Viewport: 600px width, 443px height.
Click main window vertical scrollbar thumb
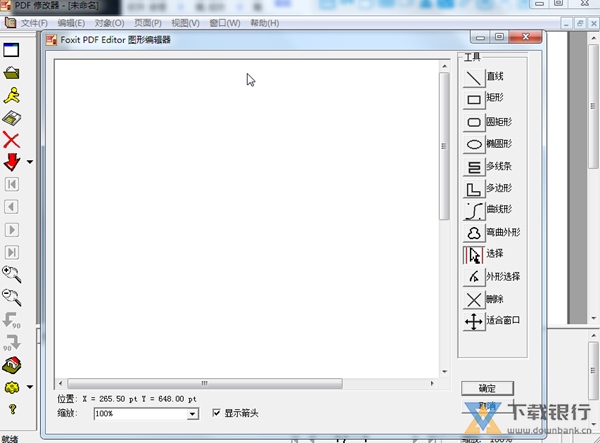(x=593, y=106)
